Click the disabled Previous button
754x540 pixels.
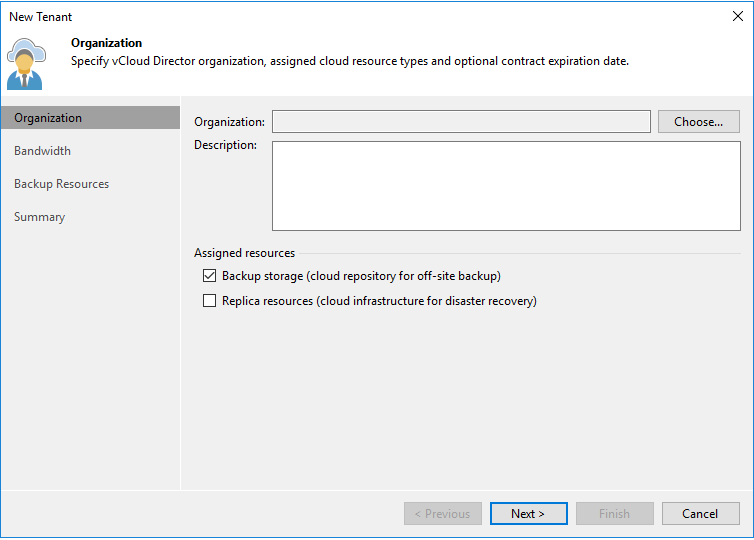442,514
